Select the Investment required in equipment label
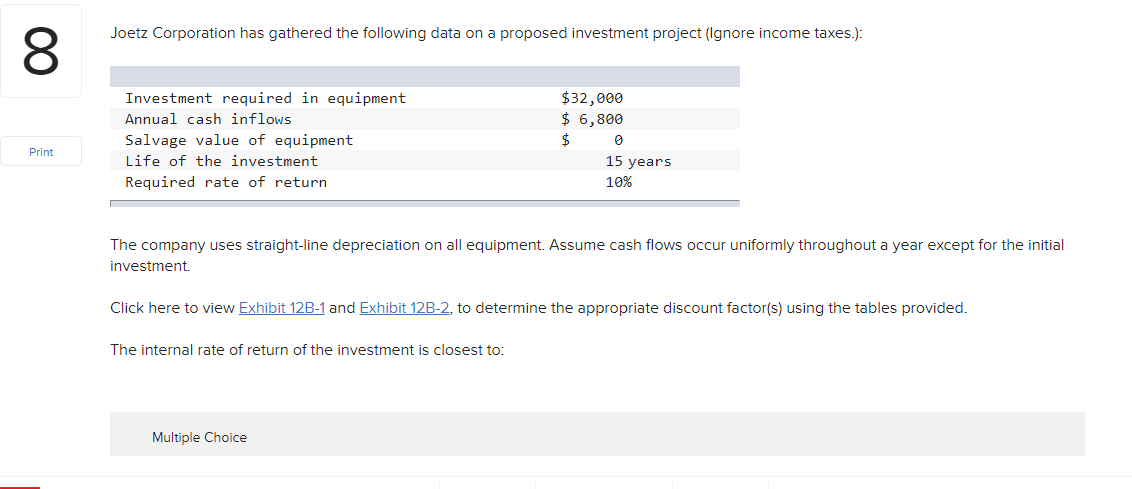The width and height of the screenshot is (1132, 489). pos(265,98)
